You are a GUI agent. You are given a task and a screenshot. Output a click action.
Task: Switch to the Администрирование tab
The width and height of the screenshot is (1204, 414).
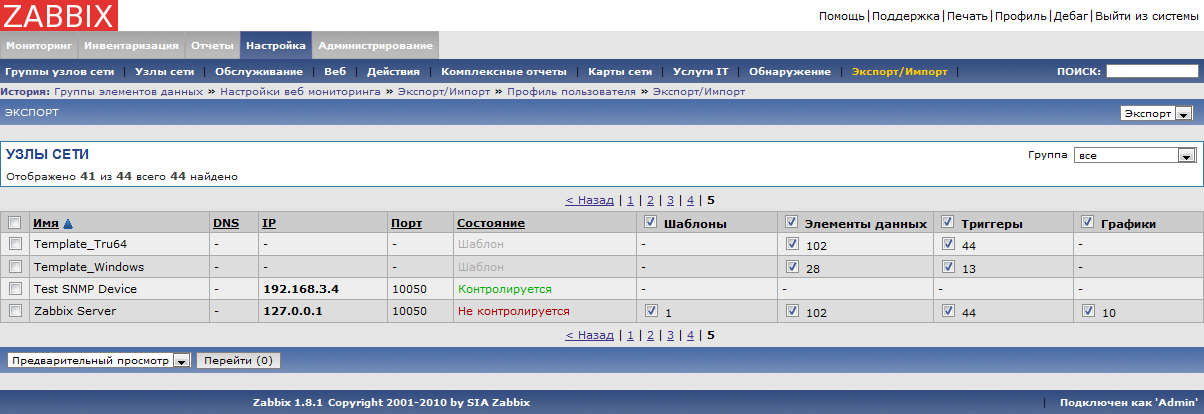coord(375,46)
